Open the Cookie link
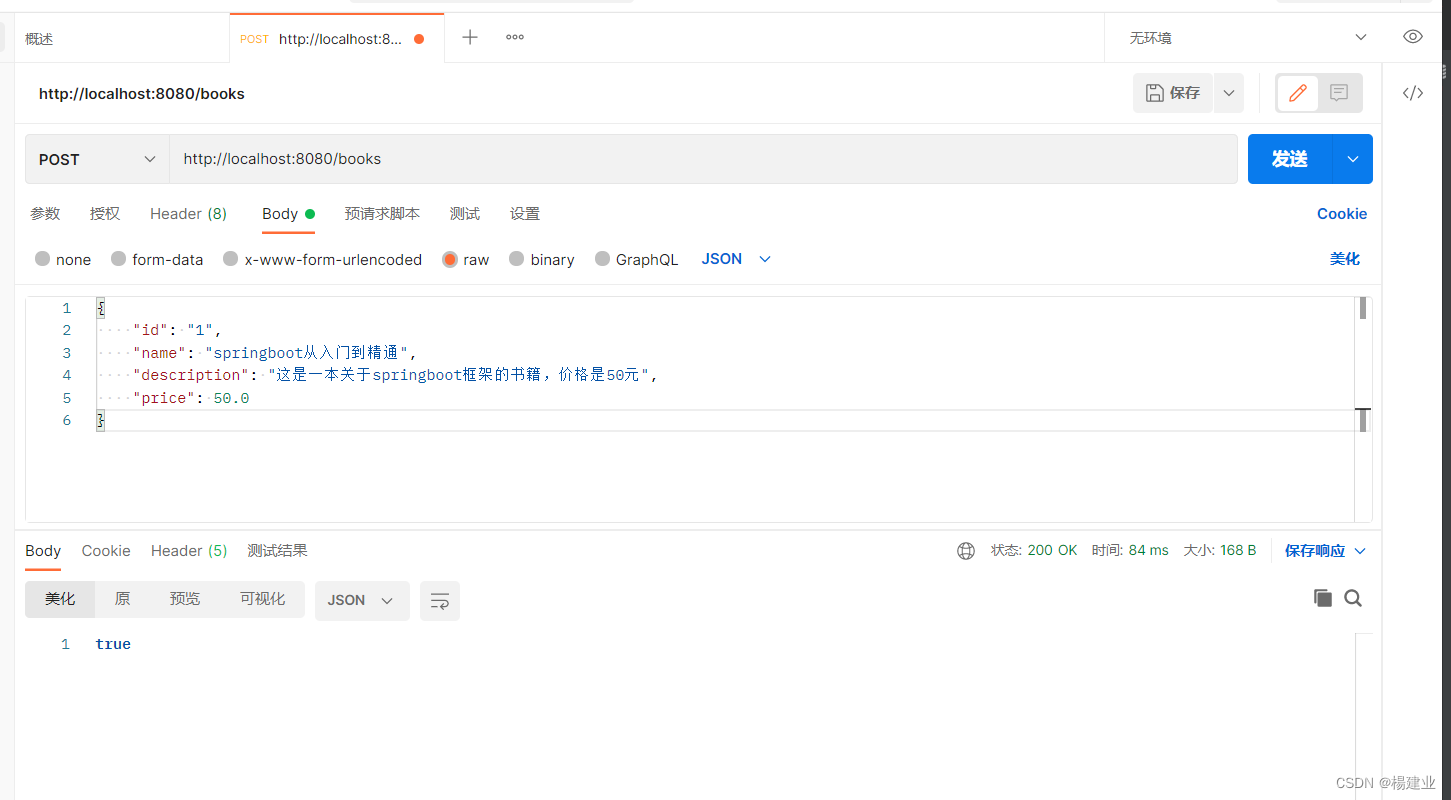Image resolution: width=1451 pixels, height=800 pixels. point(1342,213)
